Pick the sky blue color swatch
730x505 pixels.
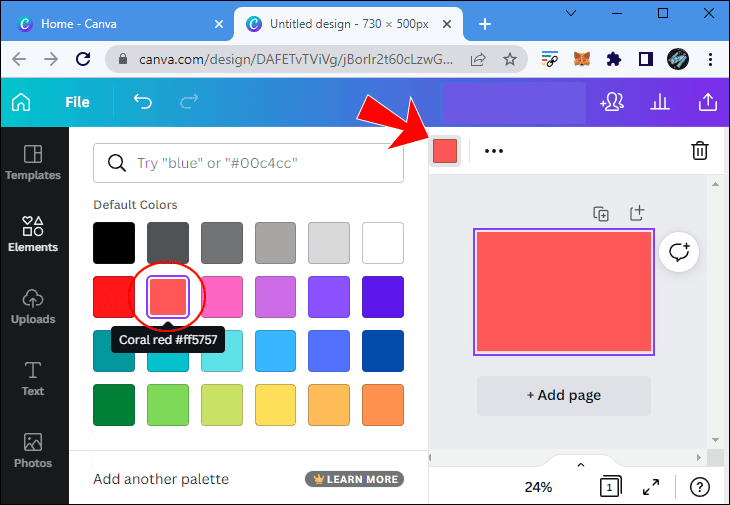(x=275, y=351)
